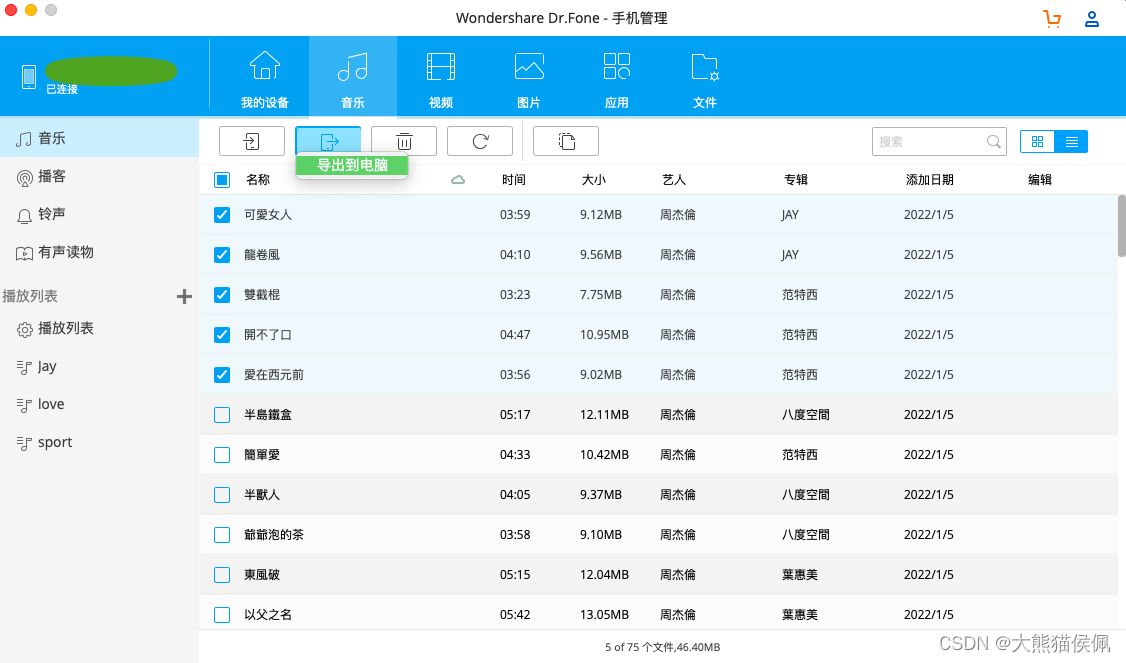Choose 导出到电脑 from the export menu
Viewport: 1126px width, 663px height.
point(352,165)
